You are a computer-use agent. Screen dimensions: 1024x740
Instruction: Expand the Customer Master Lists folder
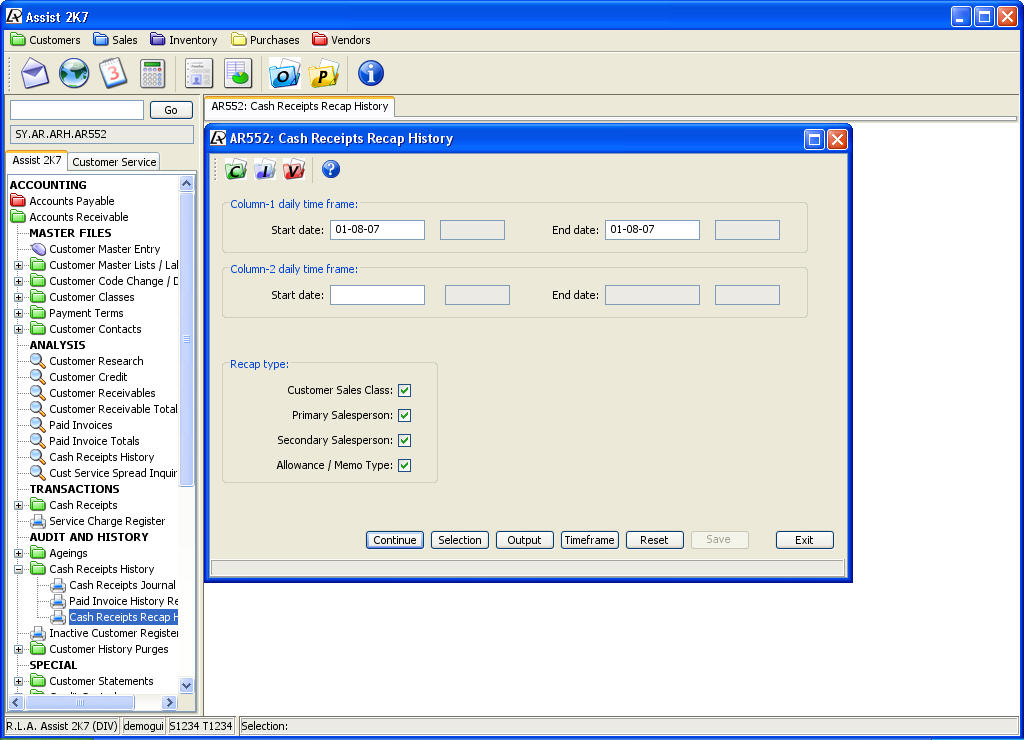click(x=18, y=265)
